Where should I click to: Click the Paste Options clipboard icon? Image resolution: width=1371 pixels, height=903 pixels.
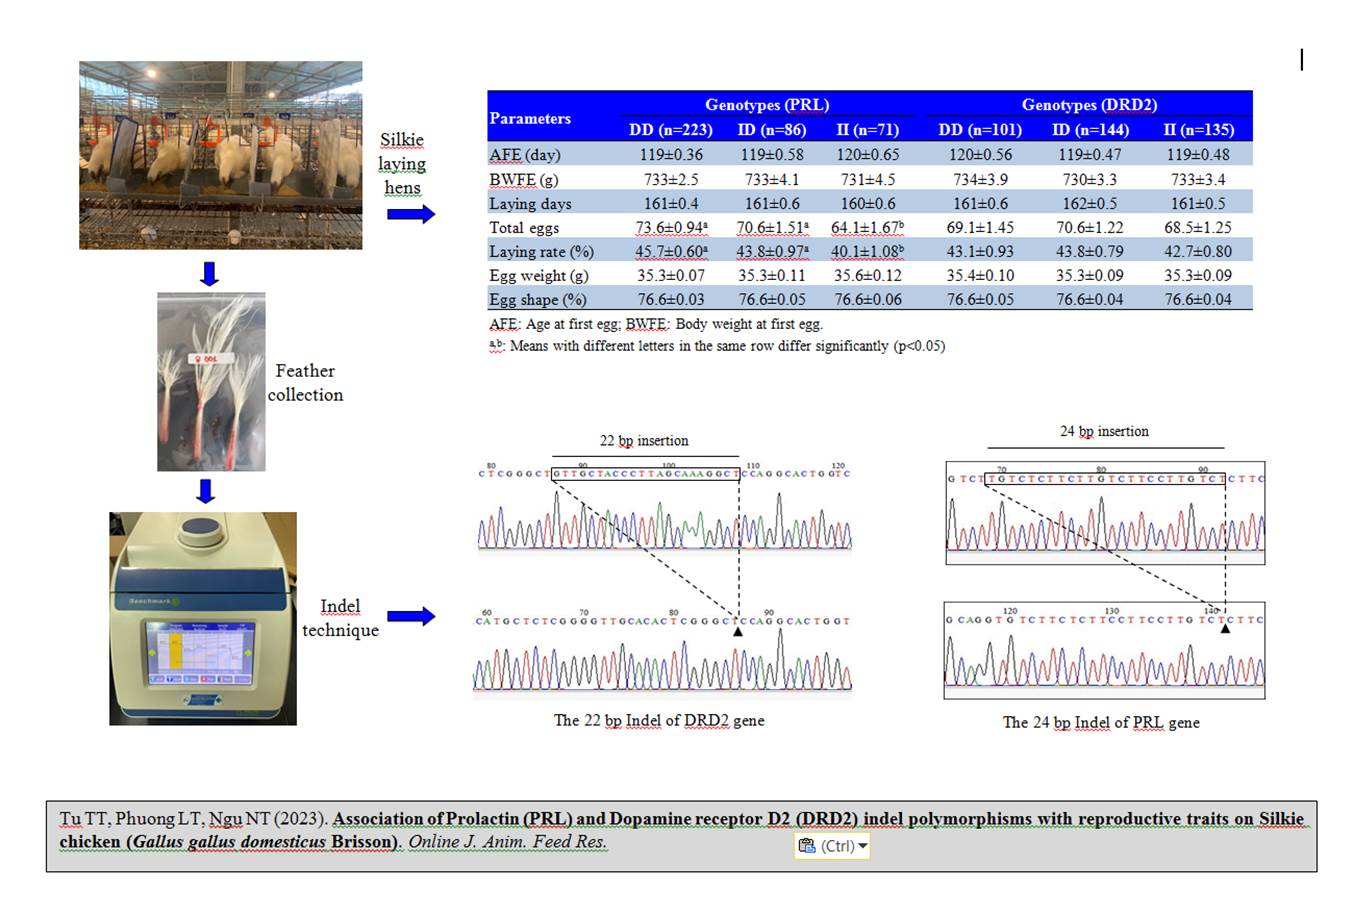coord(807,846)
